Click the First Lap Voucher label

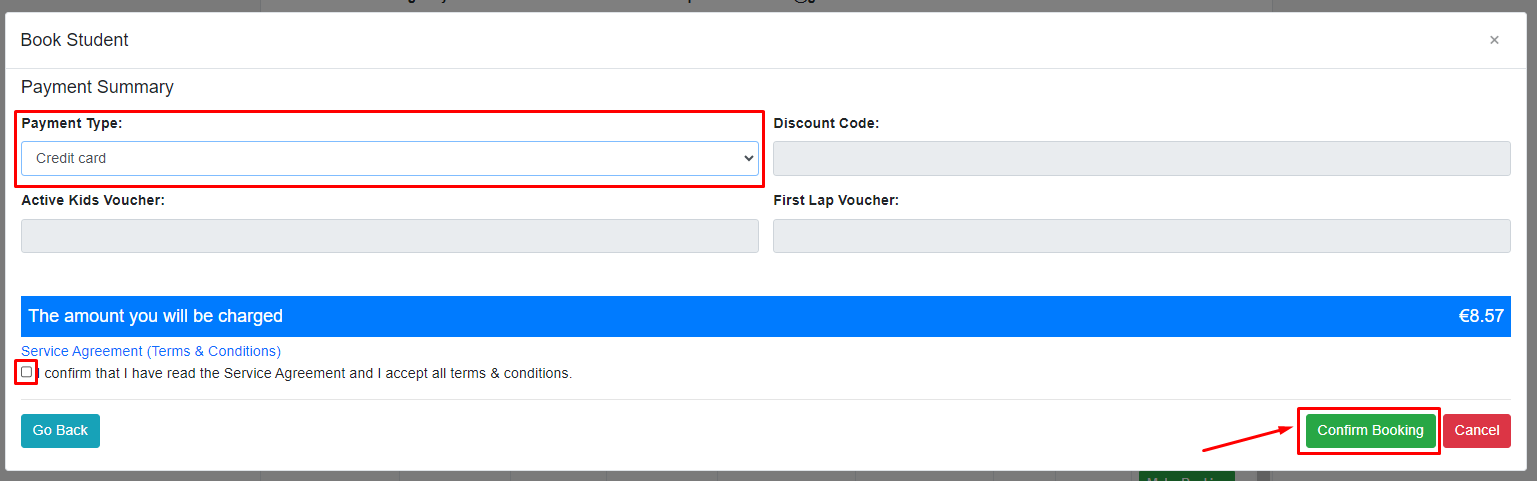tap(836, 200)
